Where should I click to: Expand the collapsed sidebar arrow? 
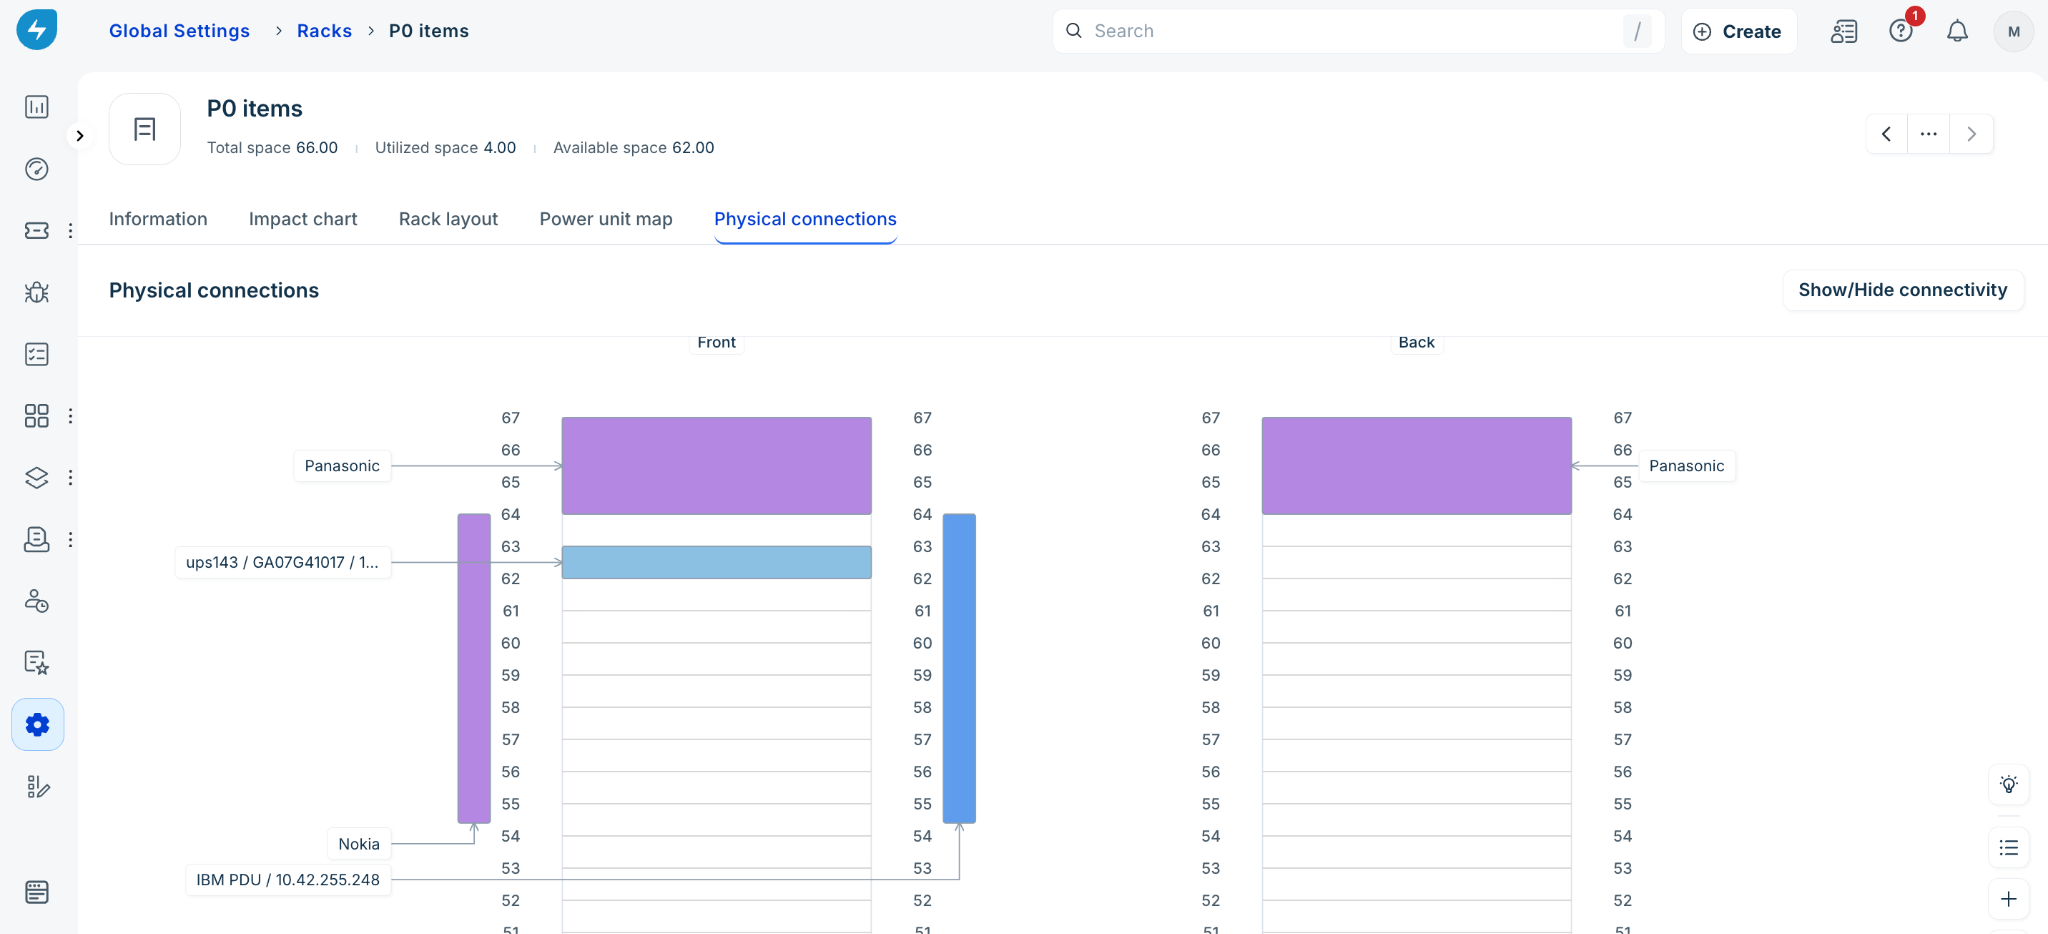80,135
